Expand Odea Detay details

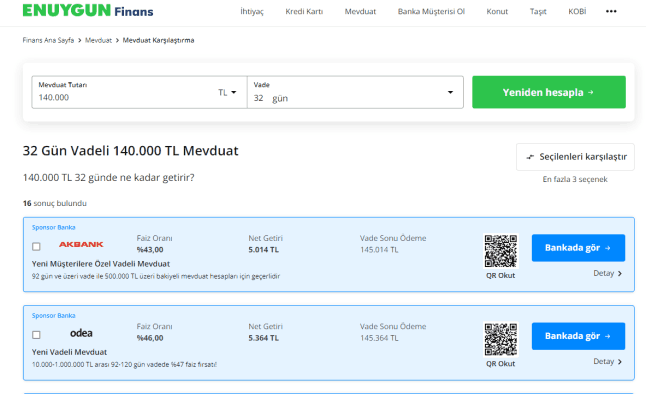(608, 361)
